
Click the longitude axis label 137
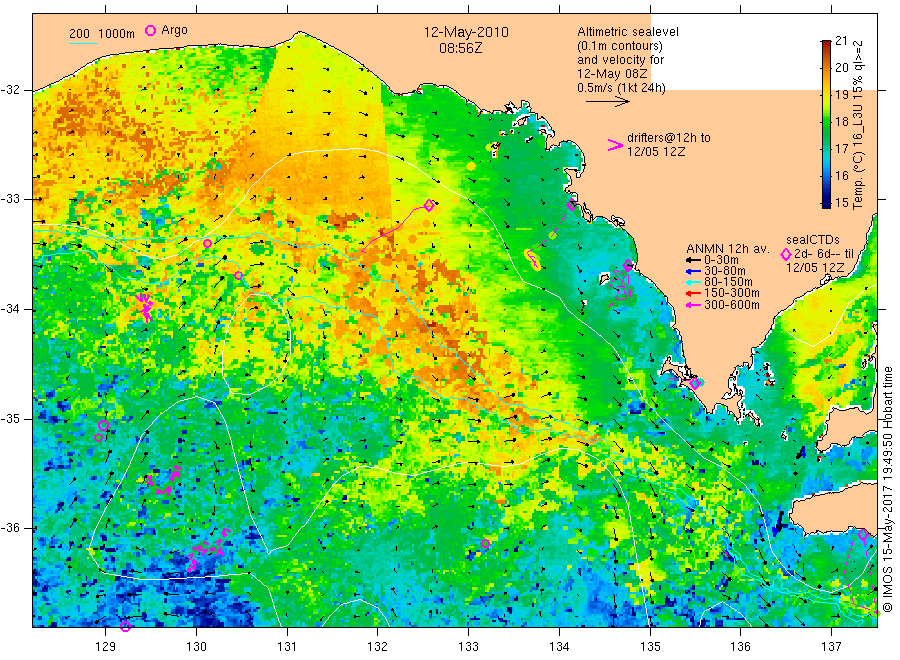tap(831, 647)
